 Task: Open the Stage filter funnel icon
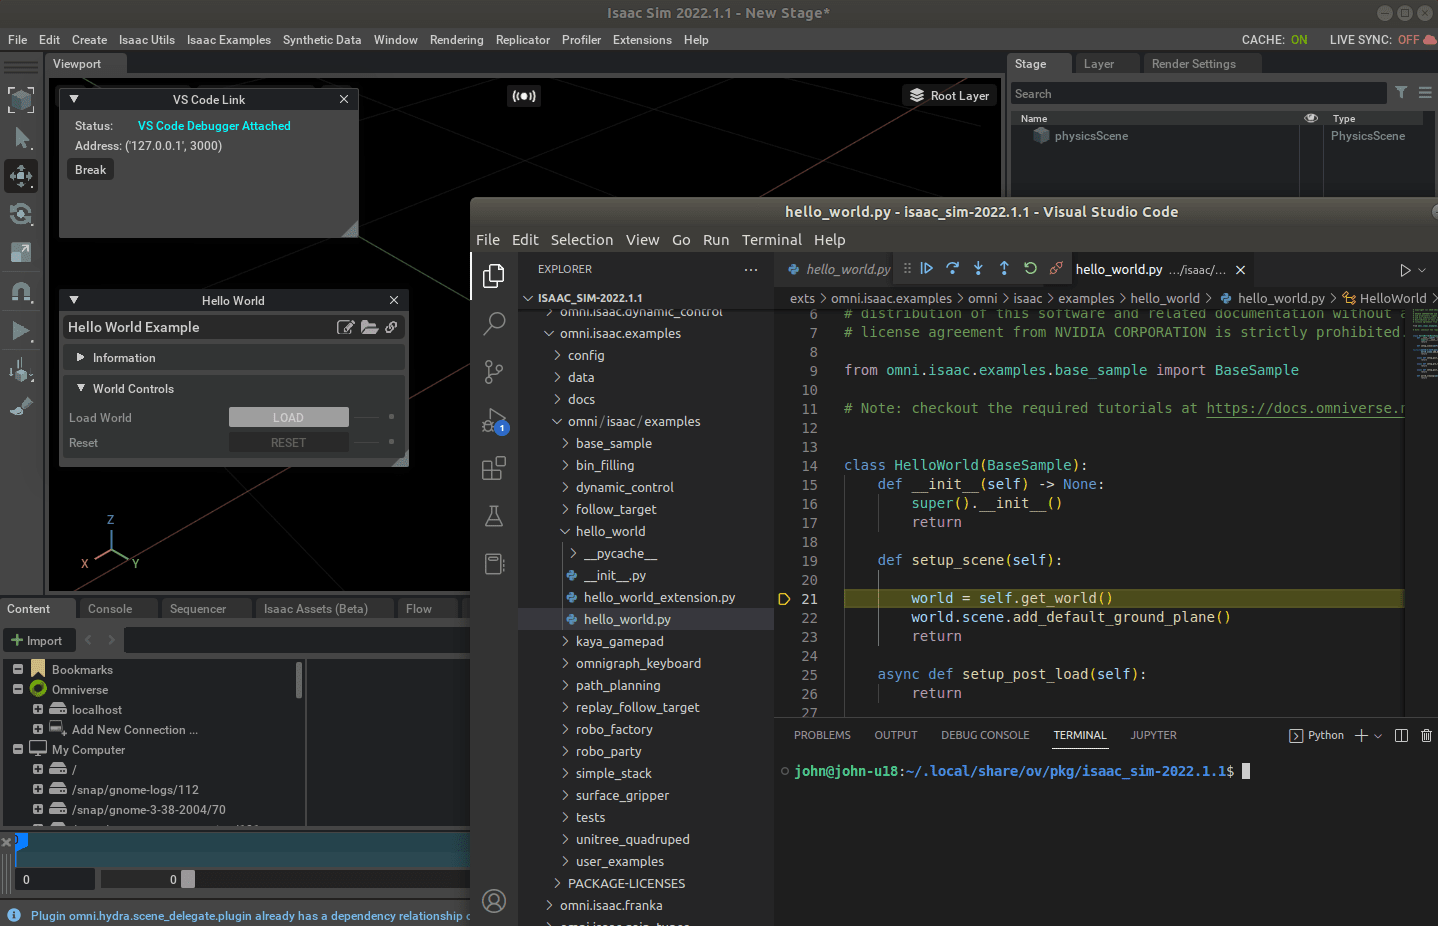(x=1401, y=92)
